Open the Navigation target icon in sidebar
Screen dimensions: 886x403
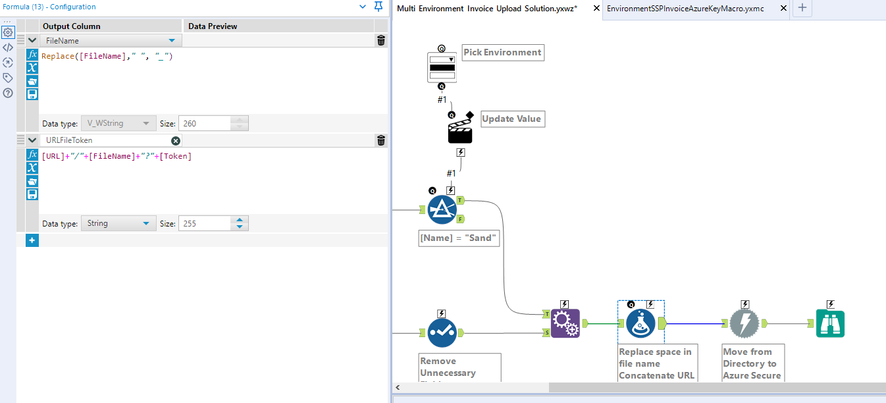pos(8,63)
